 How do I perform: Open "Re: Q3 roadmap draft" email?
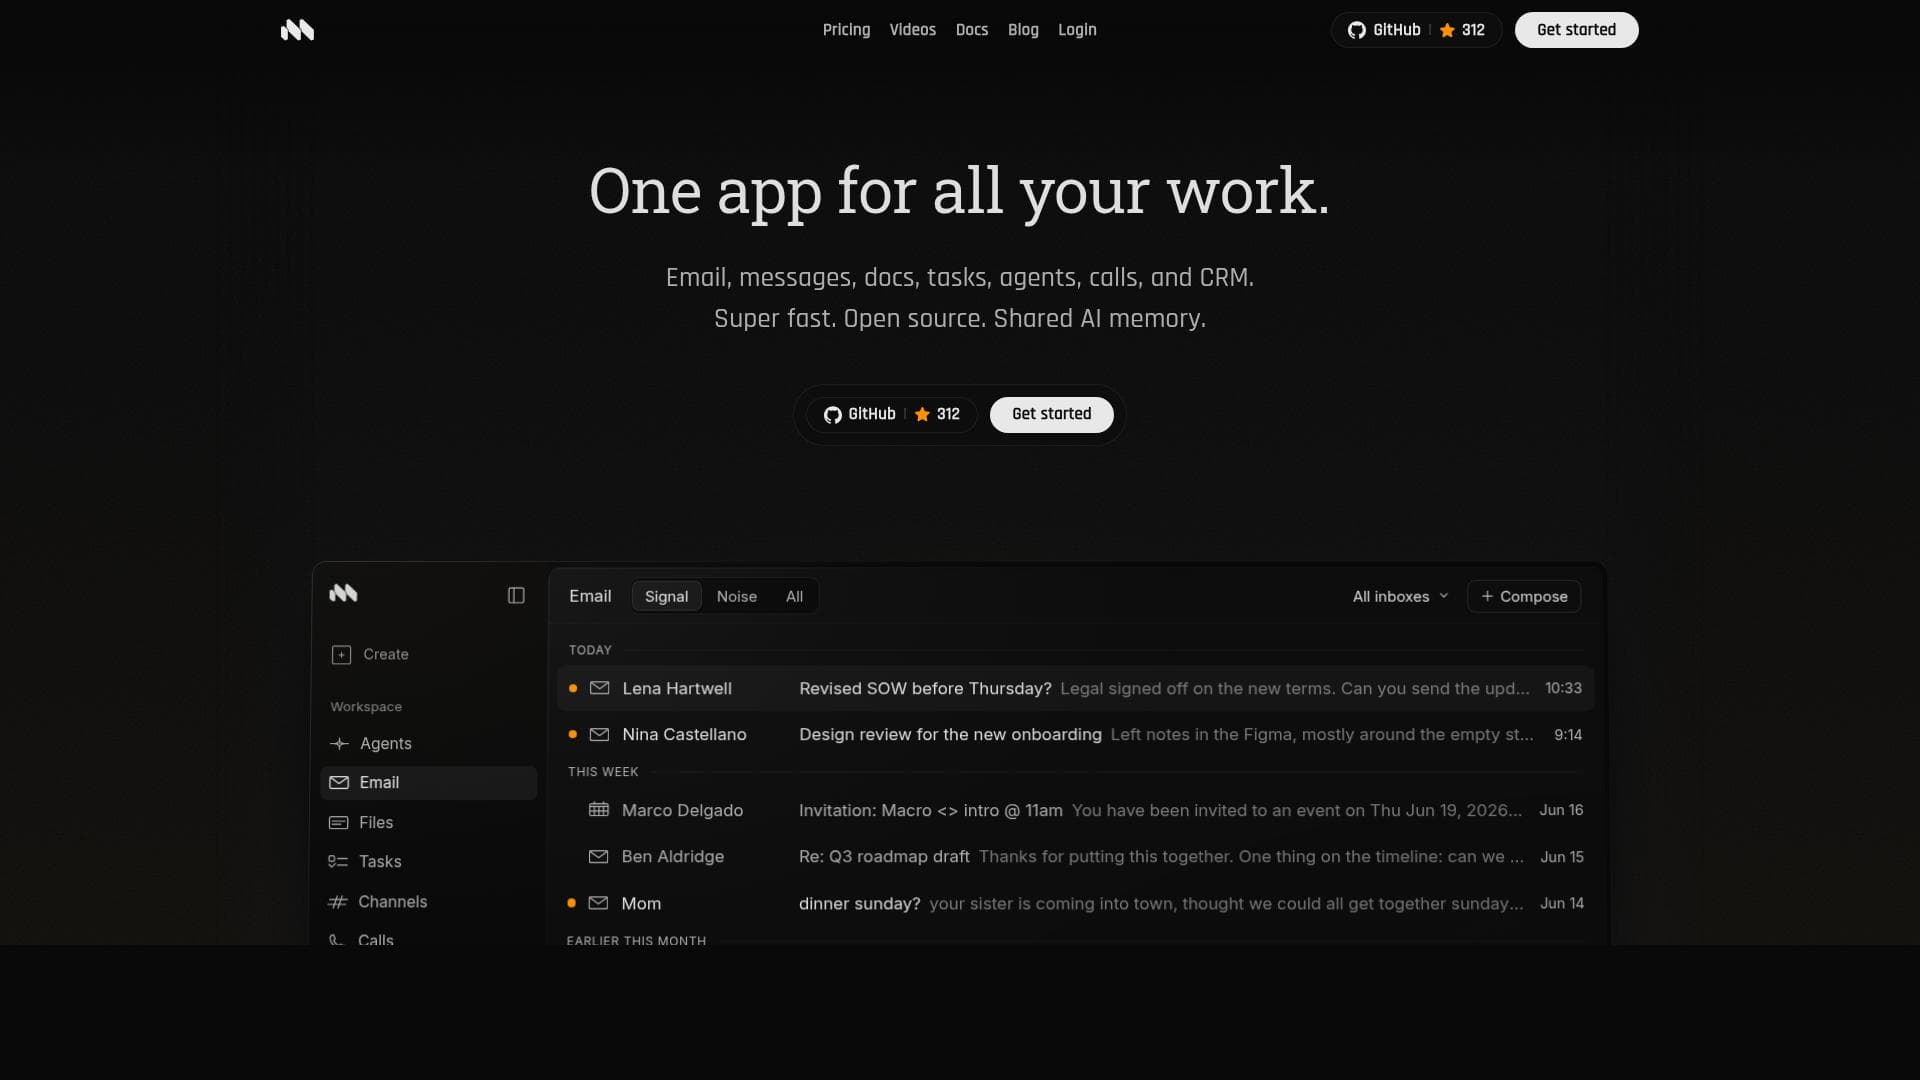(884, 857)
